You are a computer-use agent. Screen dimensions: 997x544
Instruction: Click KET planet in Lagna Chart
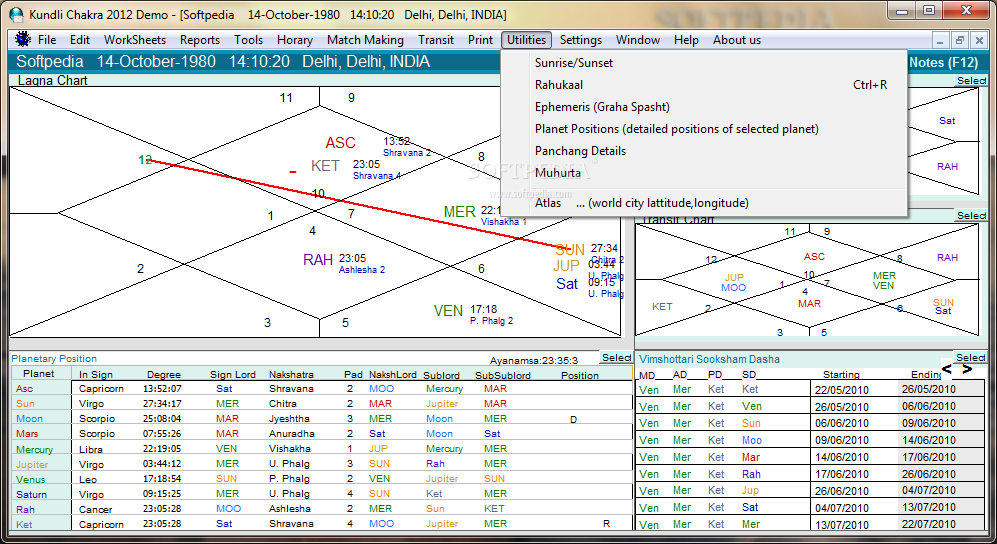click(325, 166)
